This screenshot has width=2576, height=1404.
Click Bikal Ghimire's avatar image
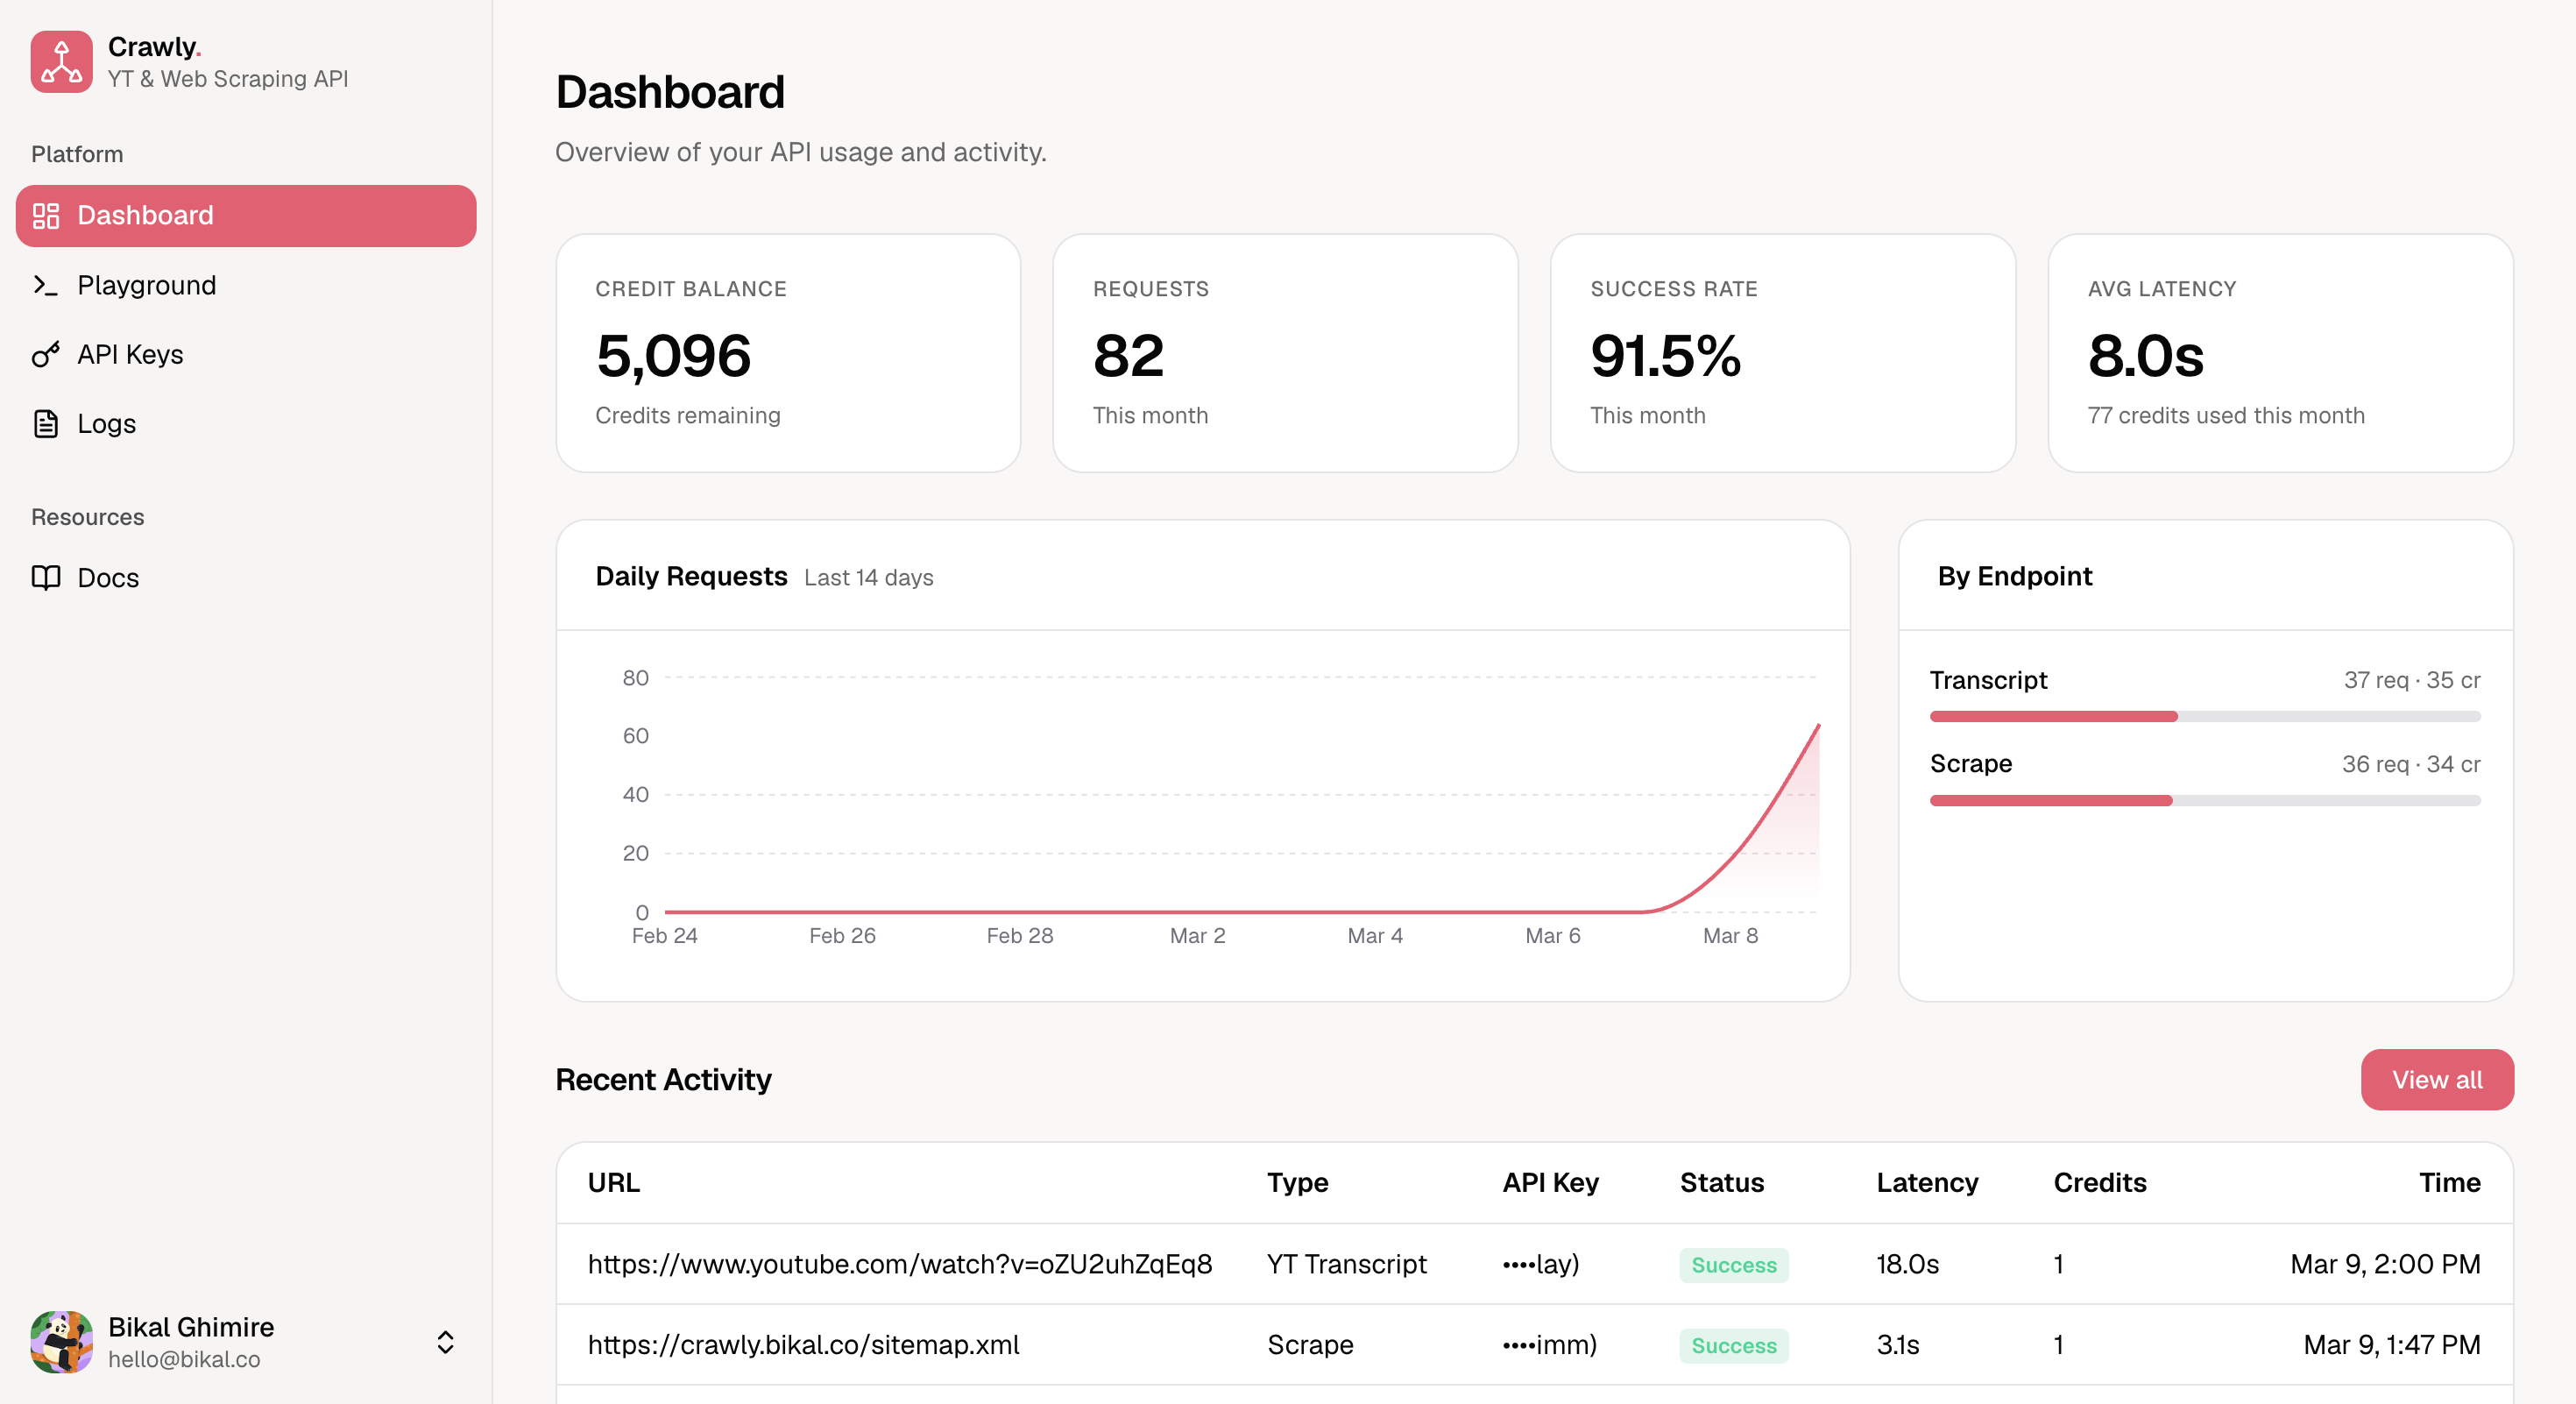(61, 1341)
